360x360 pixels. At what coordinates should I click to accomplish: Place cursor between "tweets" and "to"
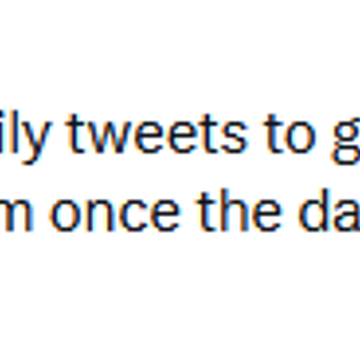[256, 134]
